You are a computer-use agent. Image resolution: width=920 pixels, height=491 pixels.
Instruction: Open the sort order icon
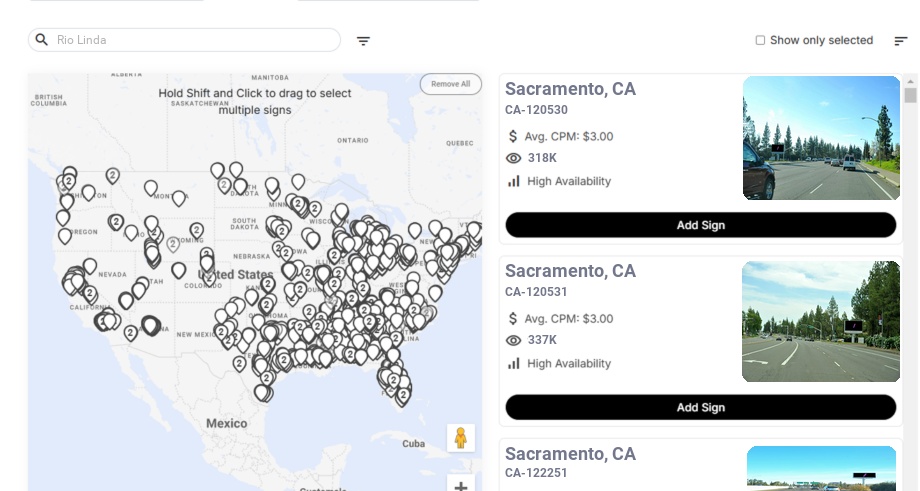(901, 41)
